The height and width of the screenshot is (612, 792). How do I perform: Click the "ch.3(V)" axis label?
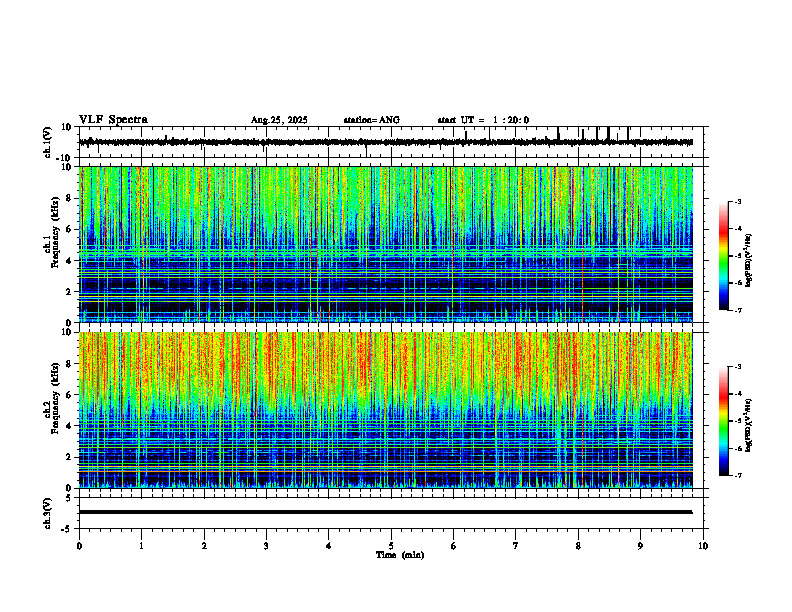pos(48,513)
